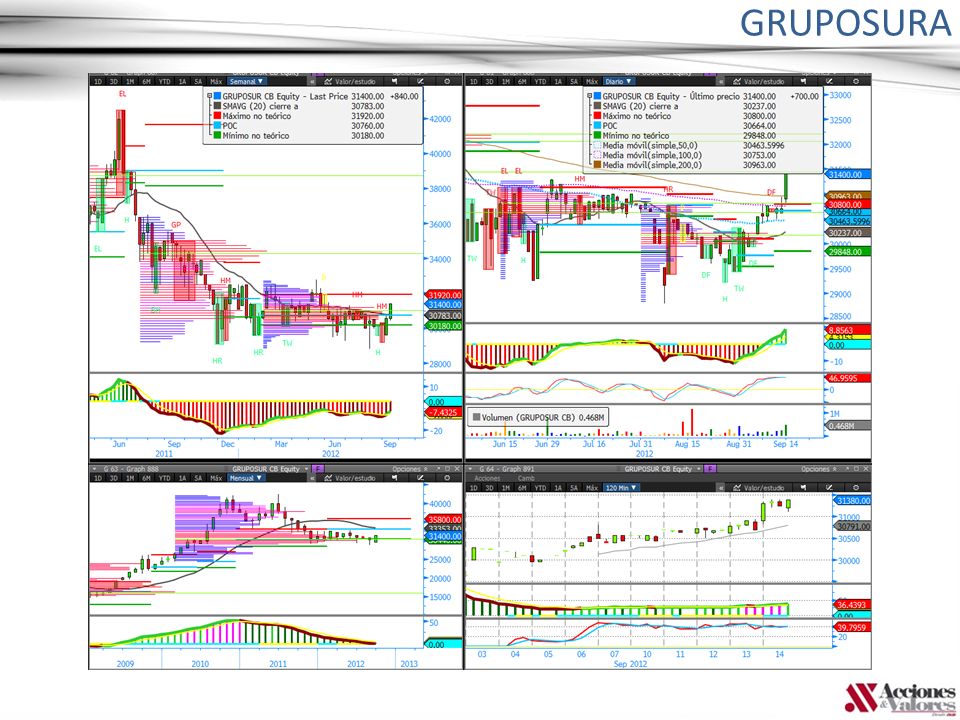Screen dimensions: 960x720
Task: Click the flag annotation icon in daily chart toolbar
Action: pos(803,81)
